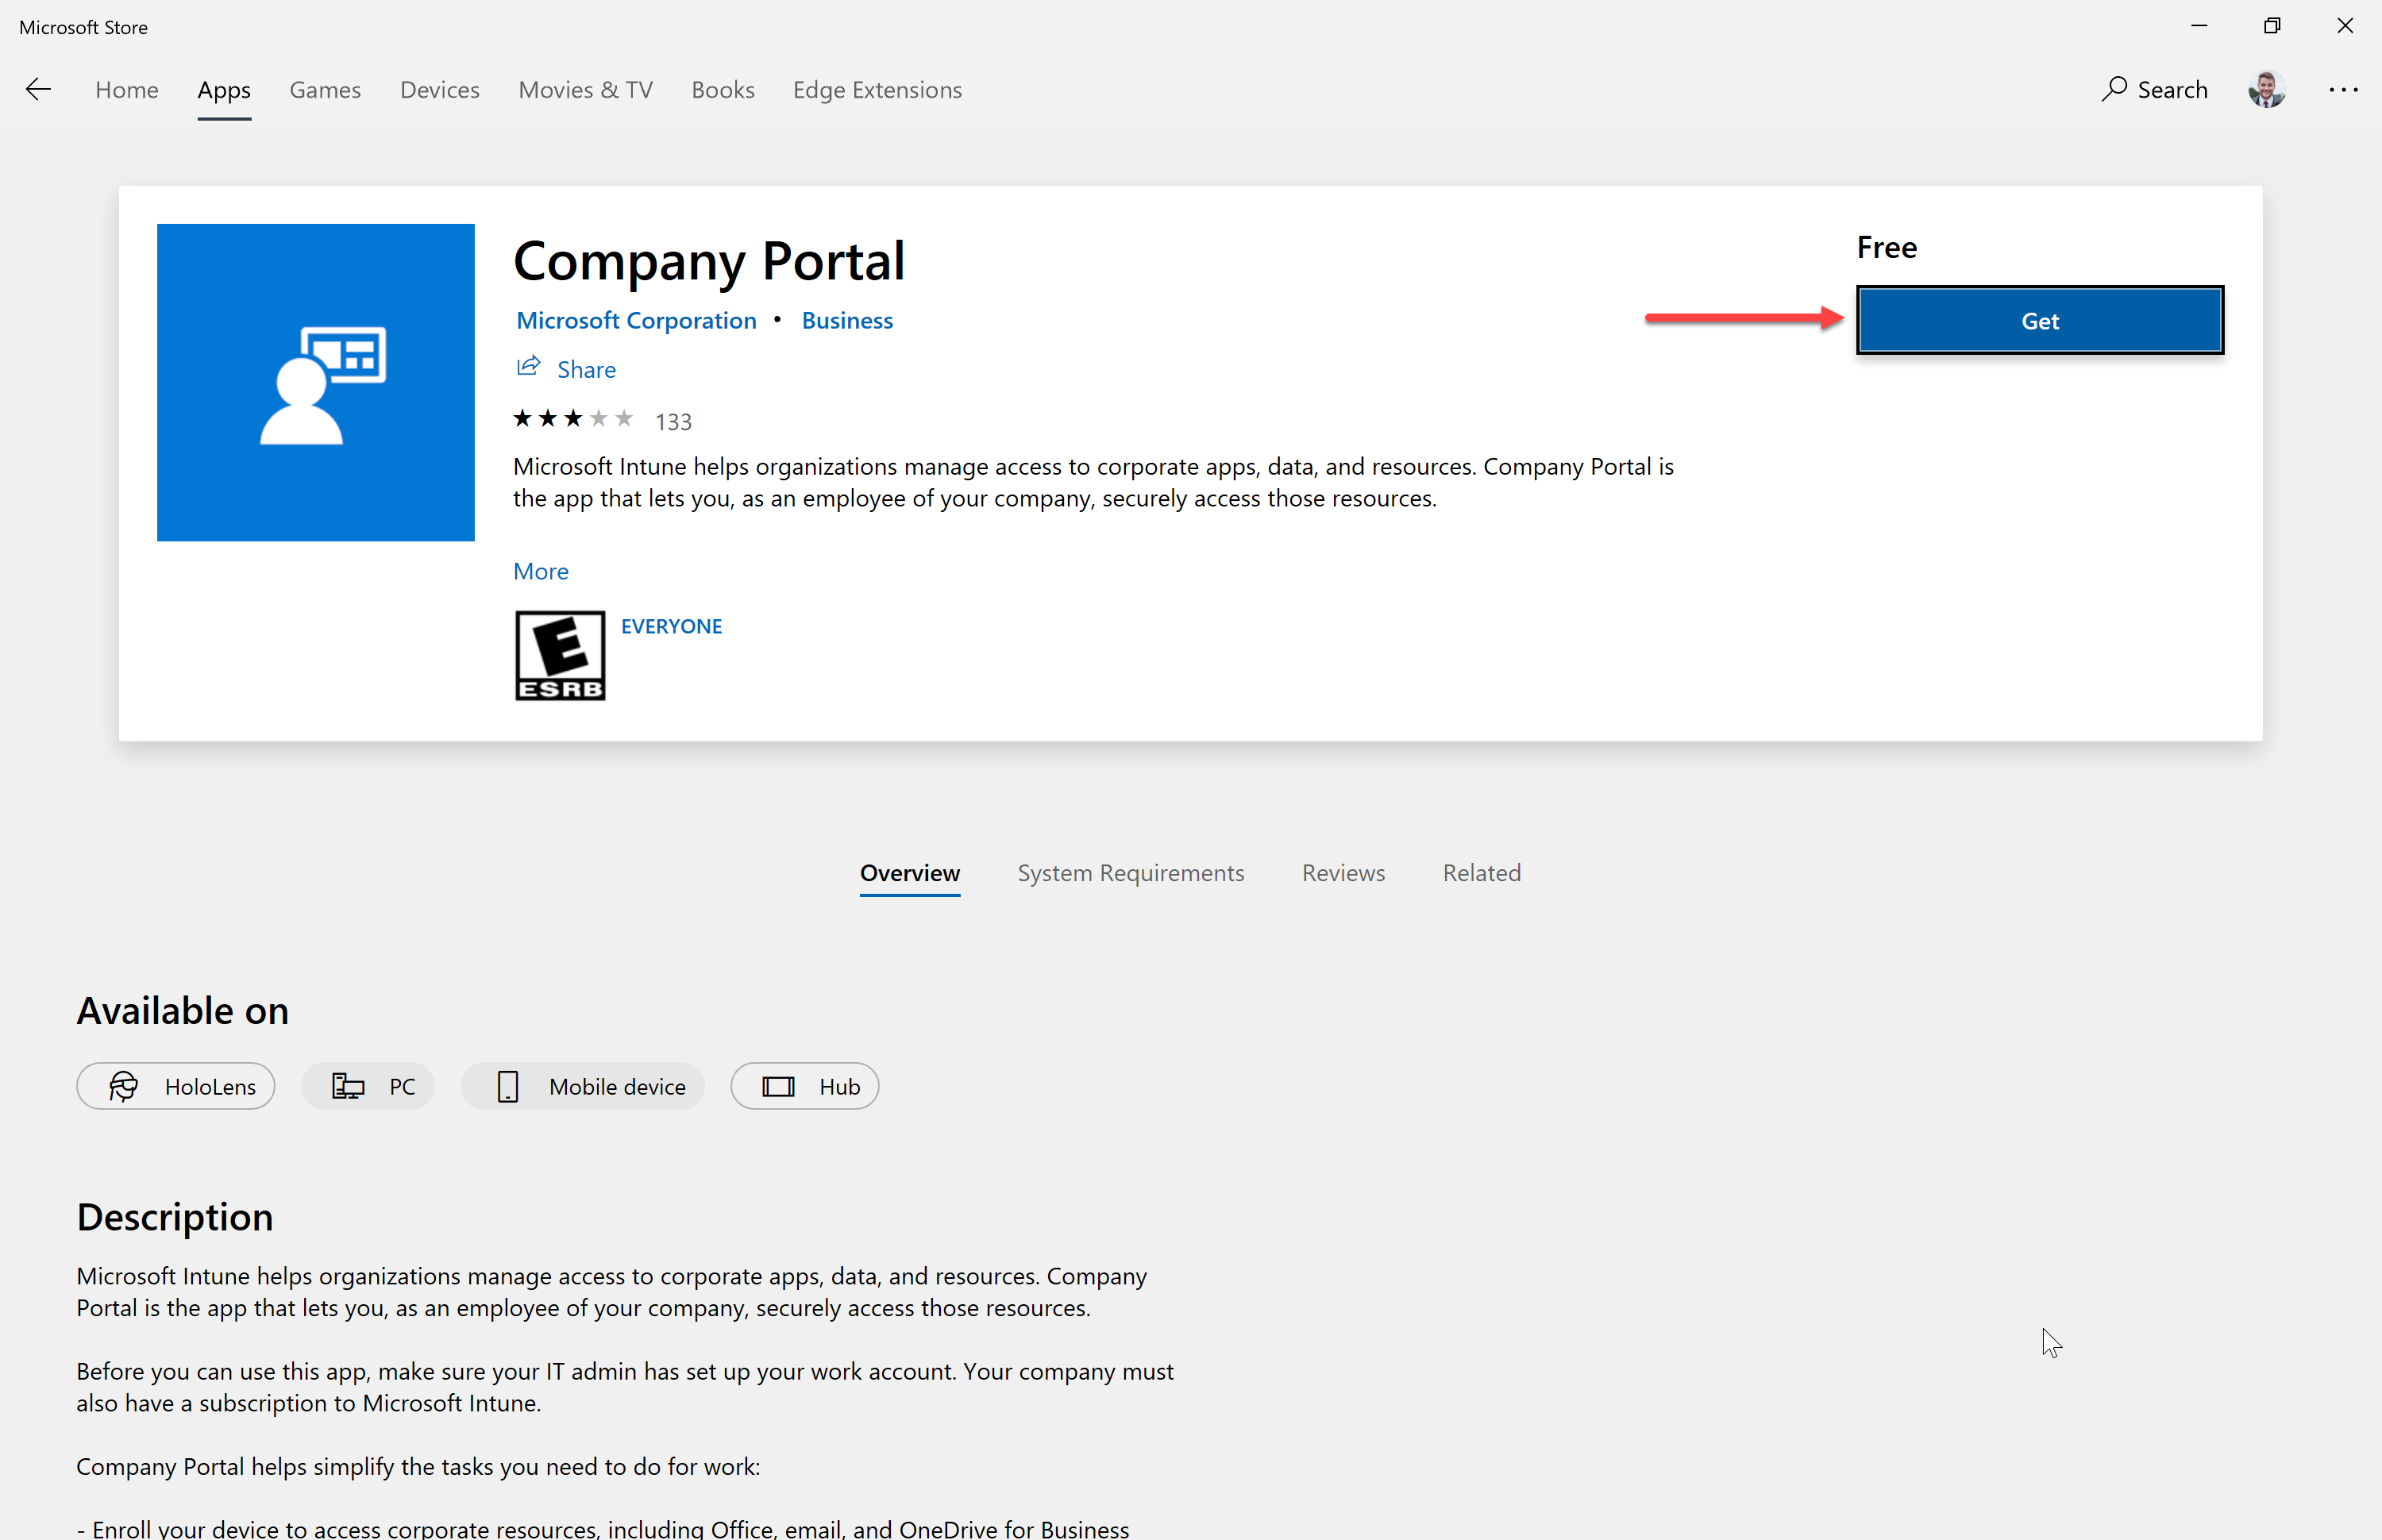Open Search with the magnifier icon

click(2114, 90)
